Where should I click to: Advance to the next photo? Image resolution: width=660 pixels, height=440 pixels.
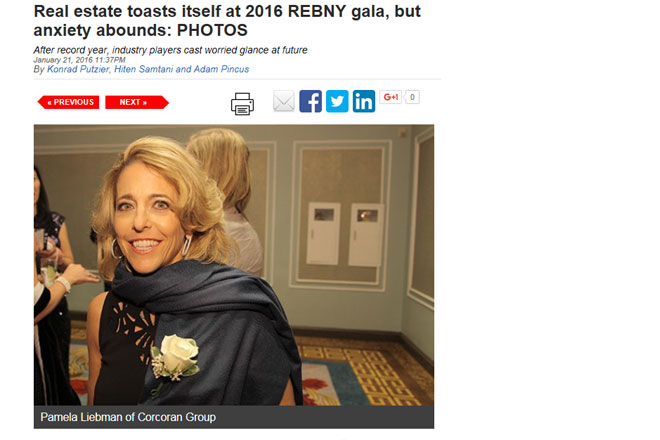point(137,102)
